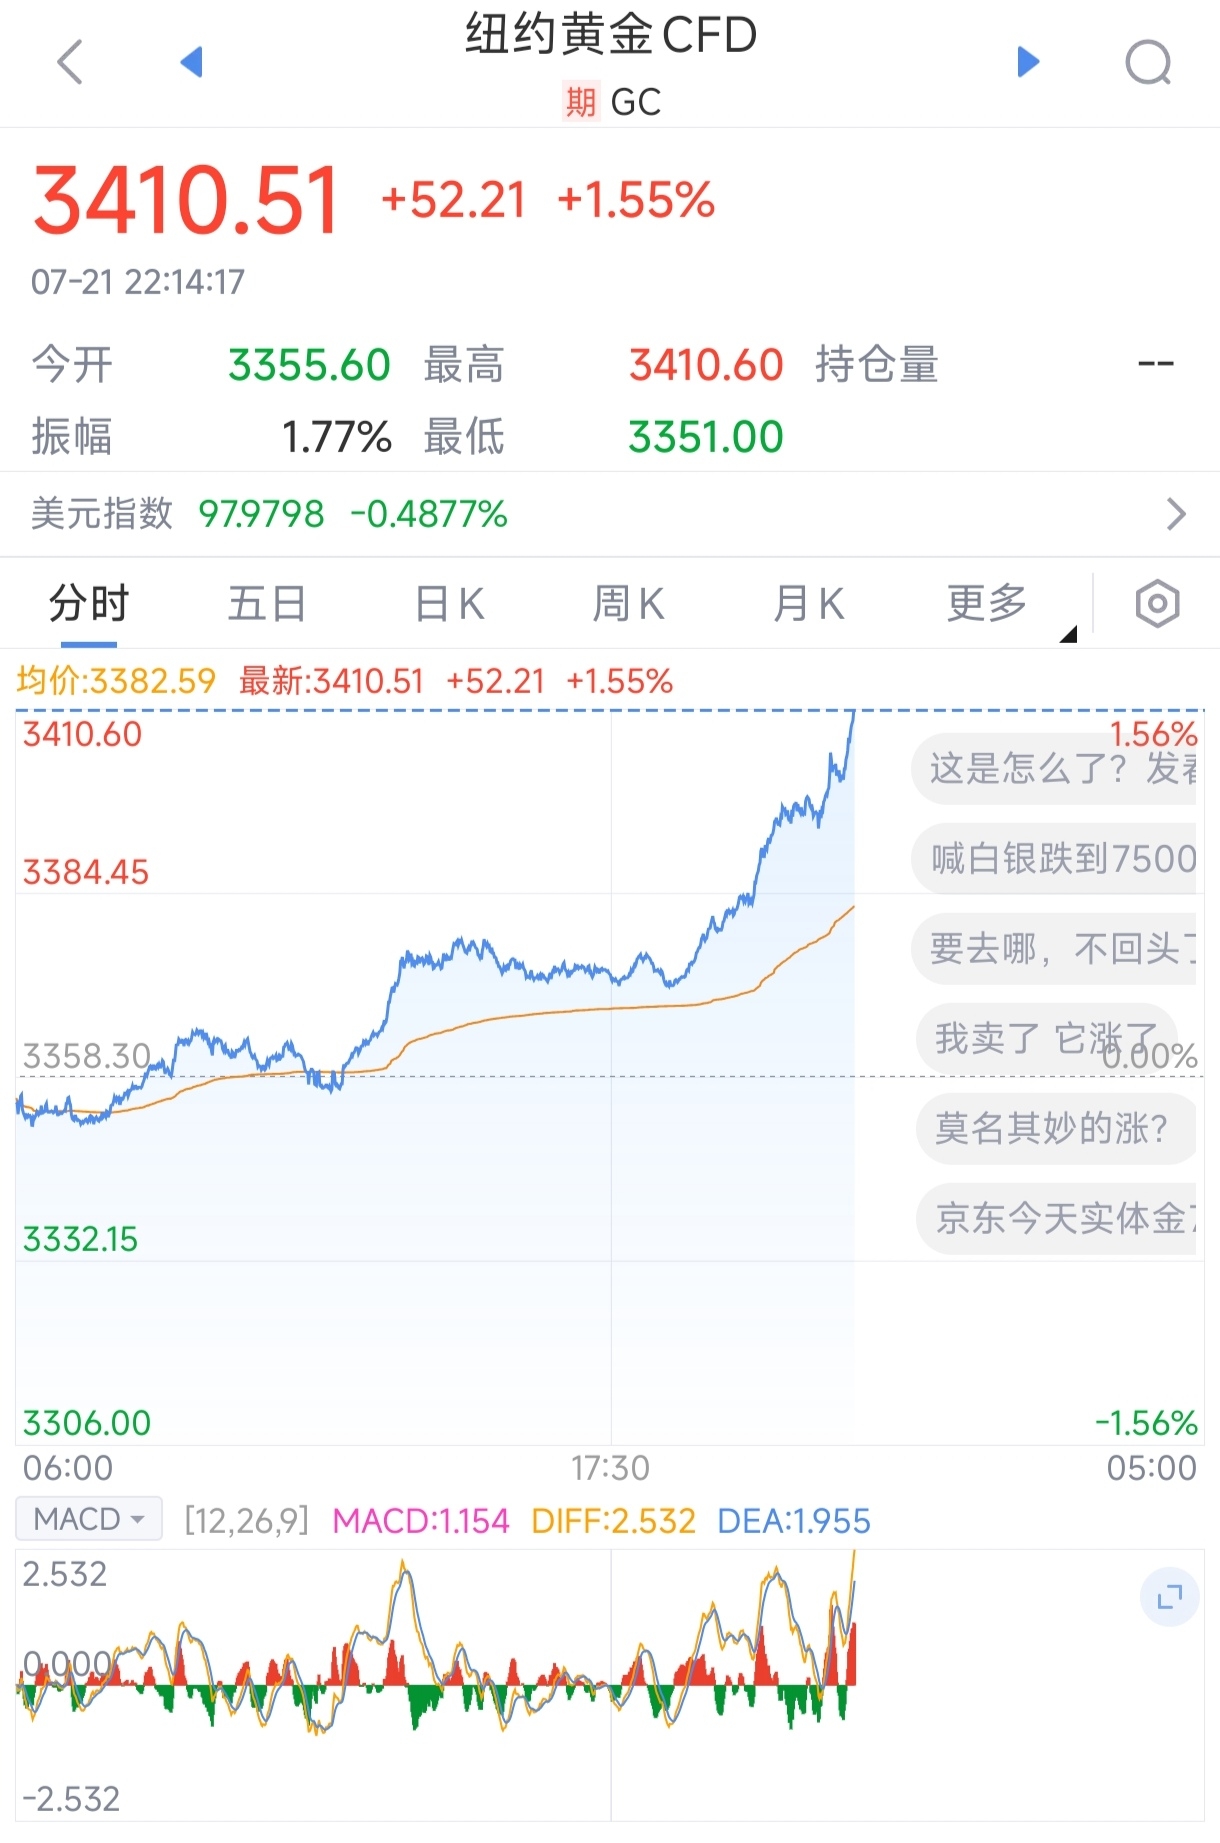
Task: Go back using the left chevron
Action: [70, 62]
